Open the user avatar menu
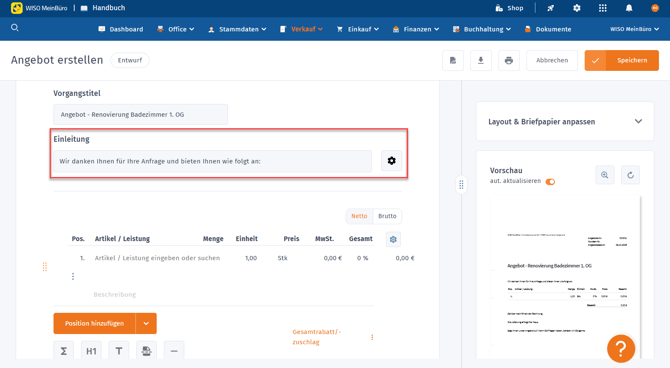This screenshot has height=368, width=670. click(x=655, y=8)
